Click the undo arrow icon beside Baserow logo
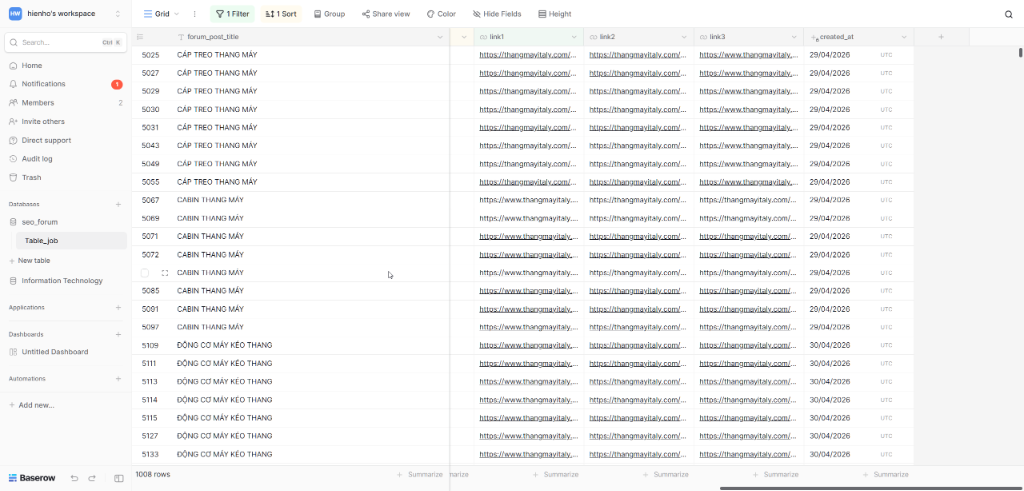Viewport: 1024px width, 491px height. tap(74, 478)
